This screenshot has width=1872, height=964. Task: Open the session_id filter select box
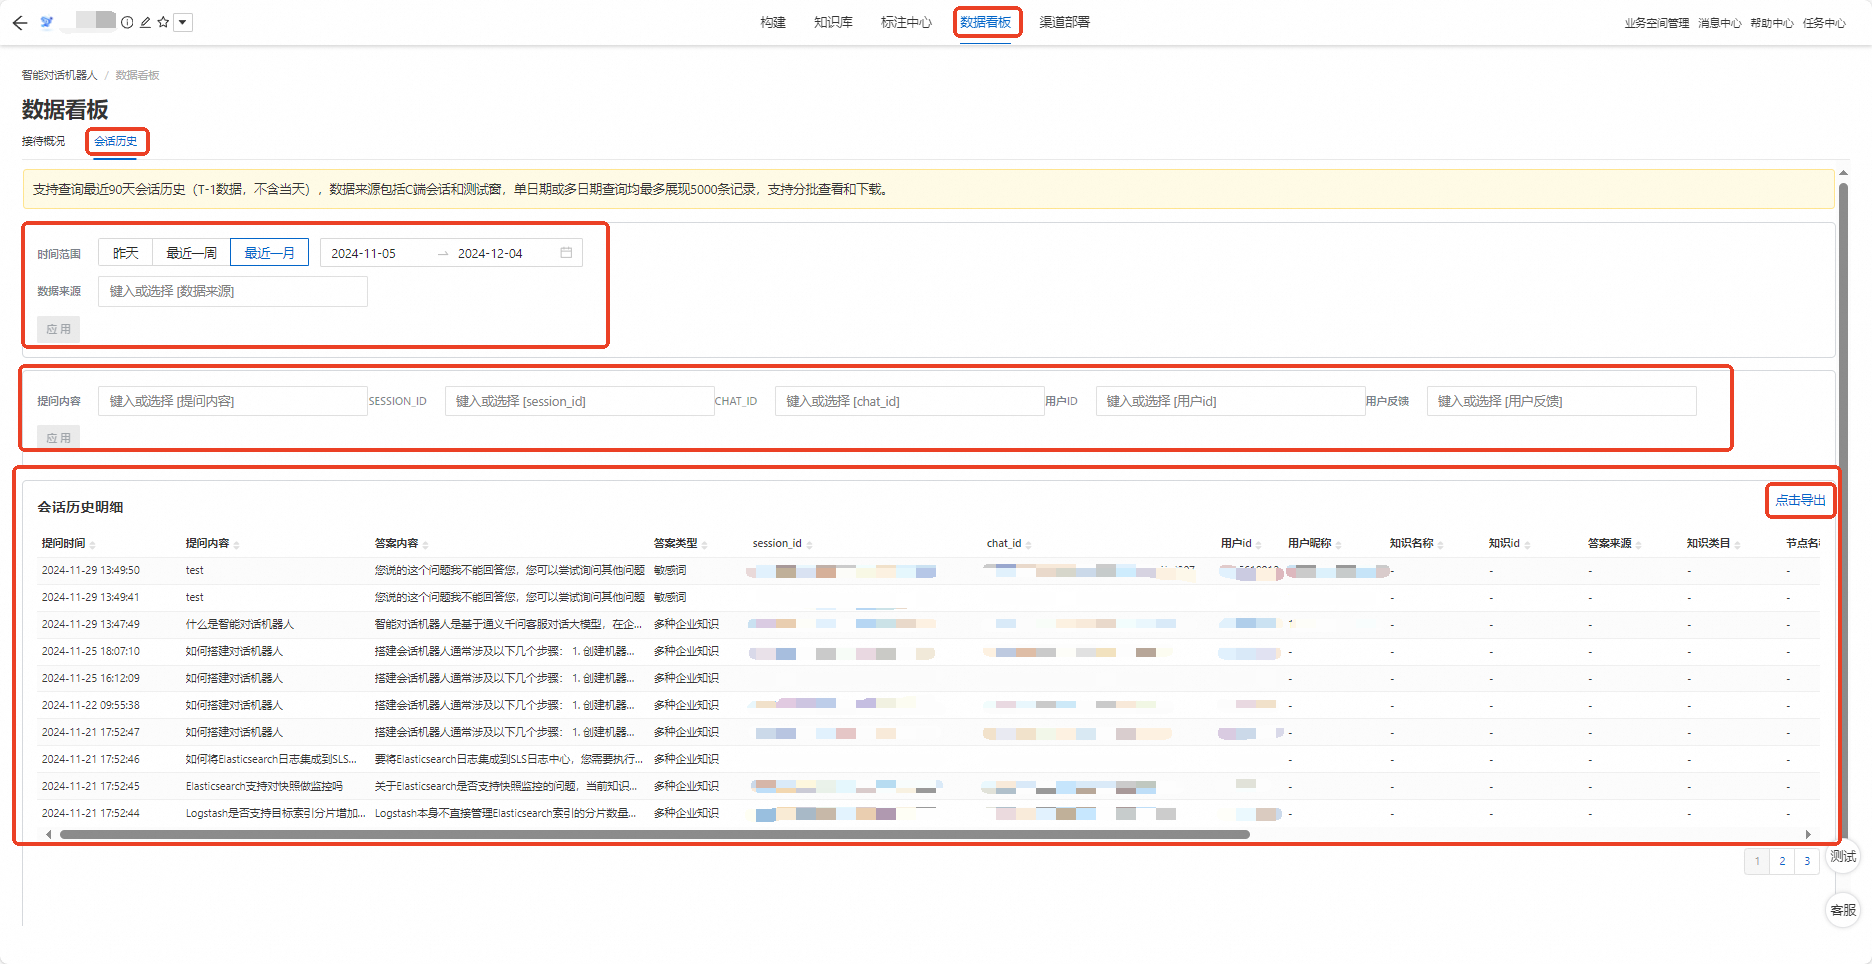pos(579,401)
